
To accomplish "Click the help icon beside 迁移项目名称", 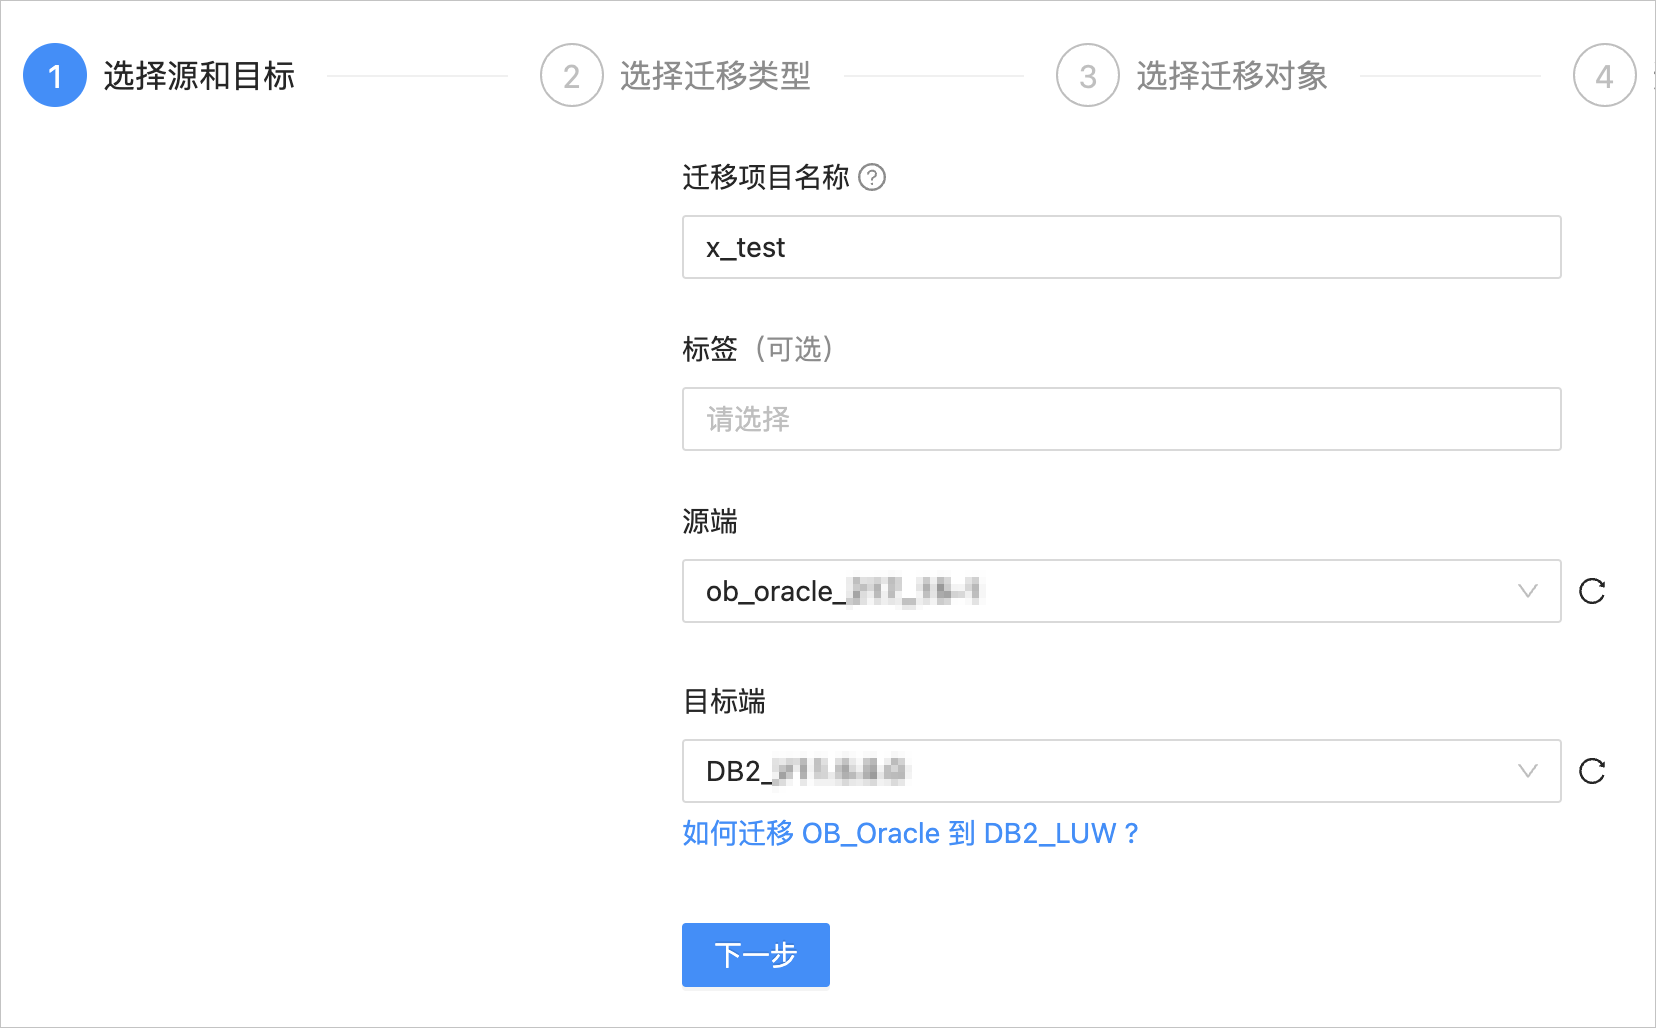I will pyautogui.click(x=872, y=177).
